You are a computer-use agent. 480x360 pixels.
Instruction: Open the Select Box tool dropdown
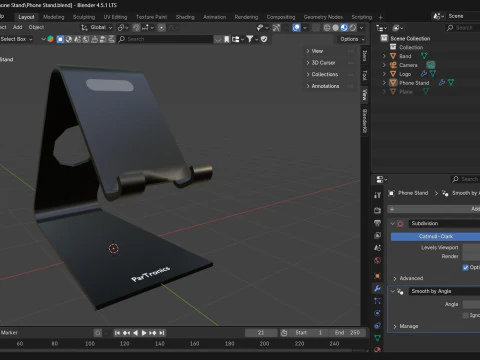point(16,39)
